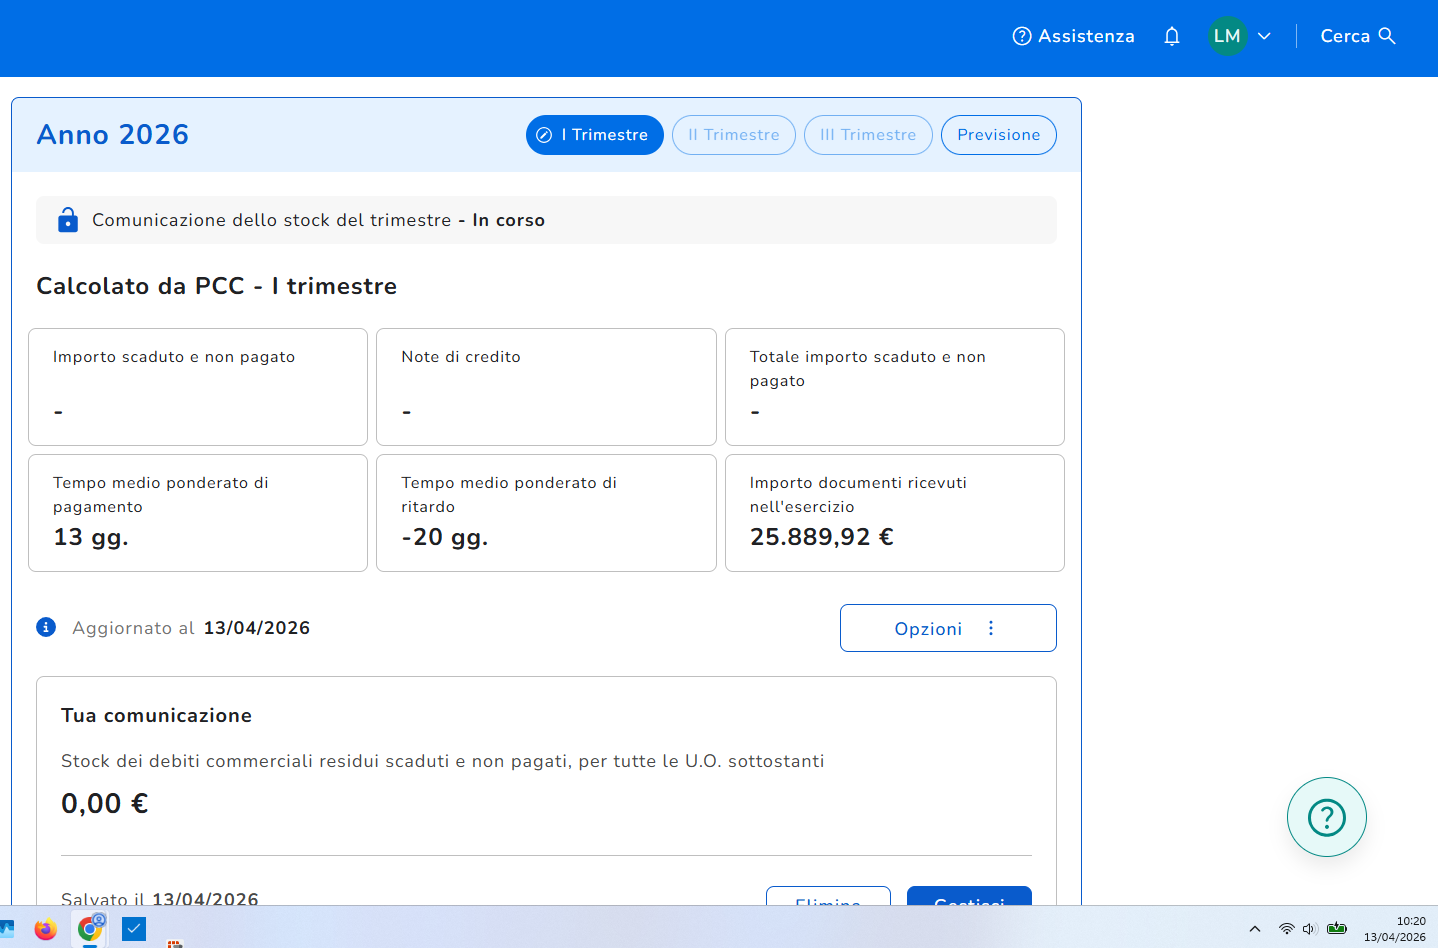Open Chrome from the taskbar
1438x948 pixels.
pos(90,929)
